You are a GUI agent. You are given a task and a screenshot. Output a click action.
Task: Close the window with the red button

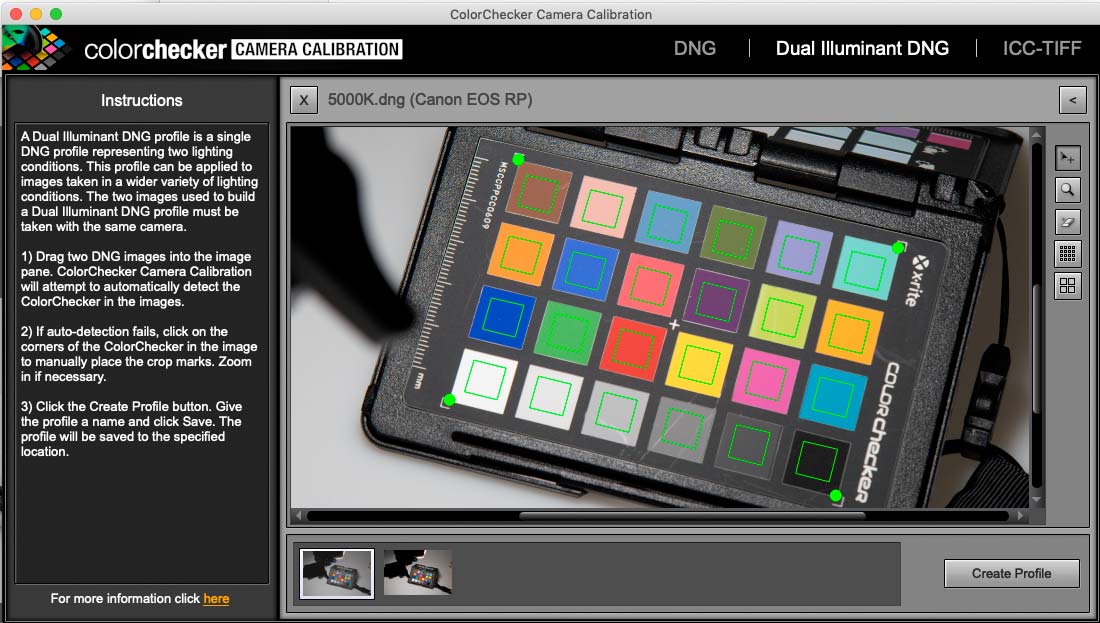(16, 14)
